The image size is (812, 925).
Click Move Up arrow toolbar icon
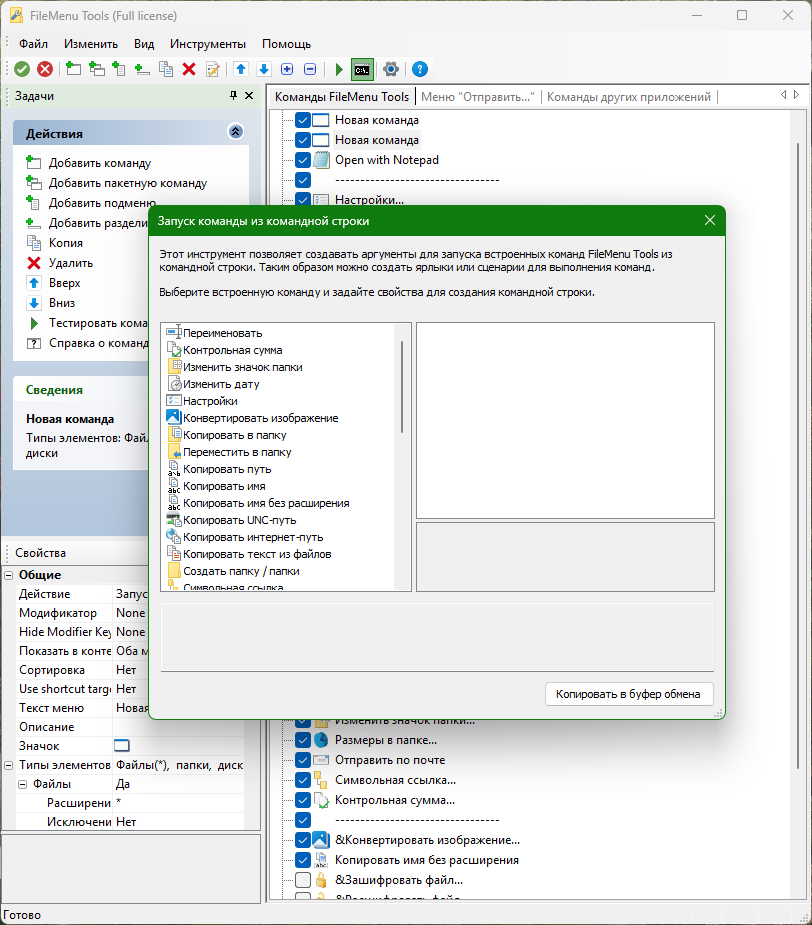pyautogui.click(x=241, y=69)
